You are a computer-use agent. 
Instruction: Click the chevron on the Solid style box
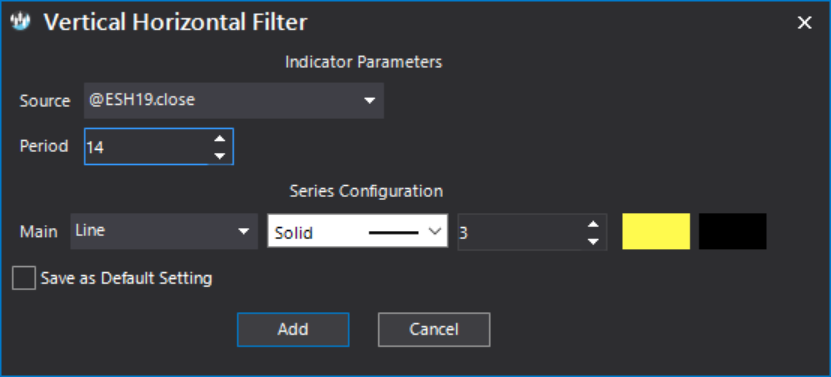pyautogui.click(x=435, y=232)
